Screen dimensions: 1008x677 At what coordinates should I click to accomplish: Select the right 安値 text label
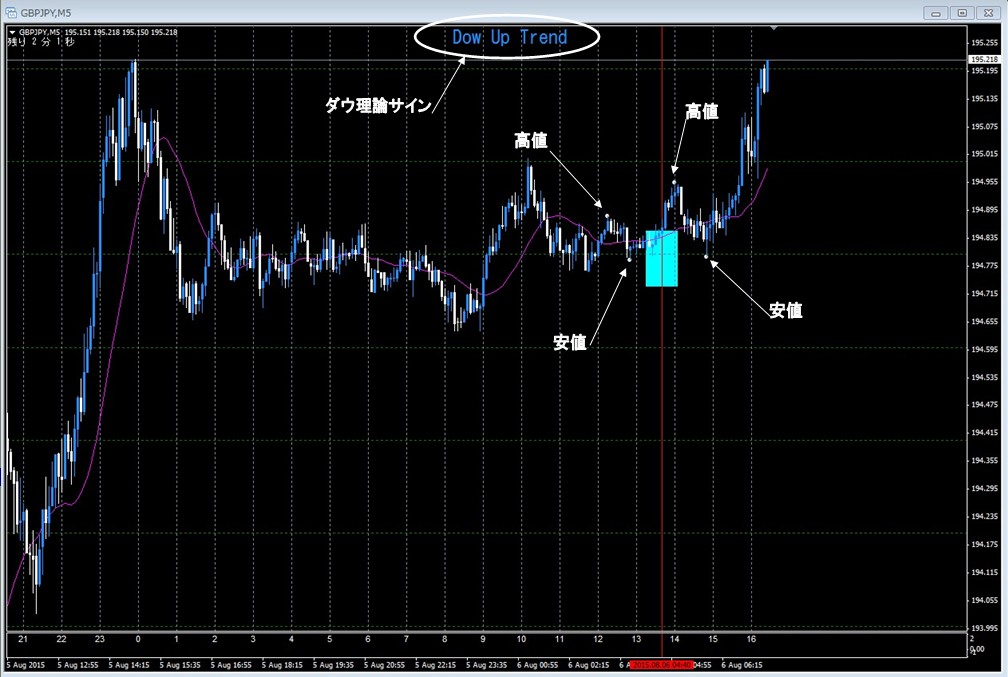786,311
